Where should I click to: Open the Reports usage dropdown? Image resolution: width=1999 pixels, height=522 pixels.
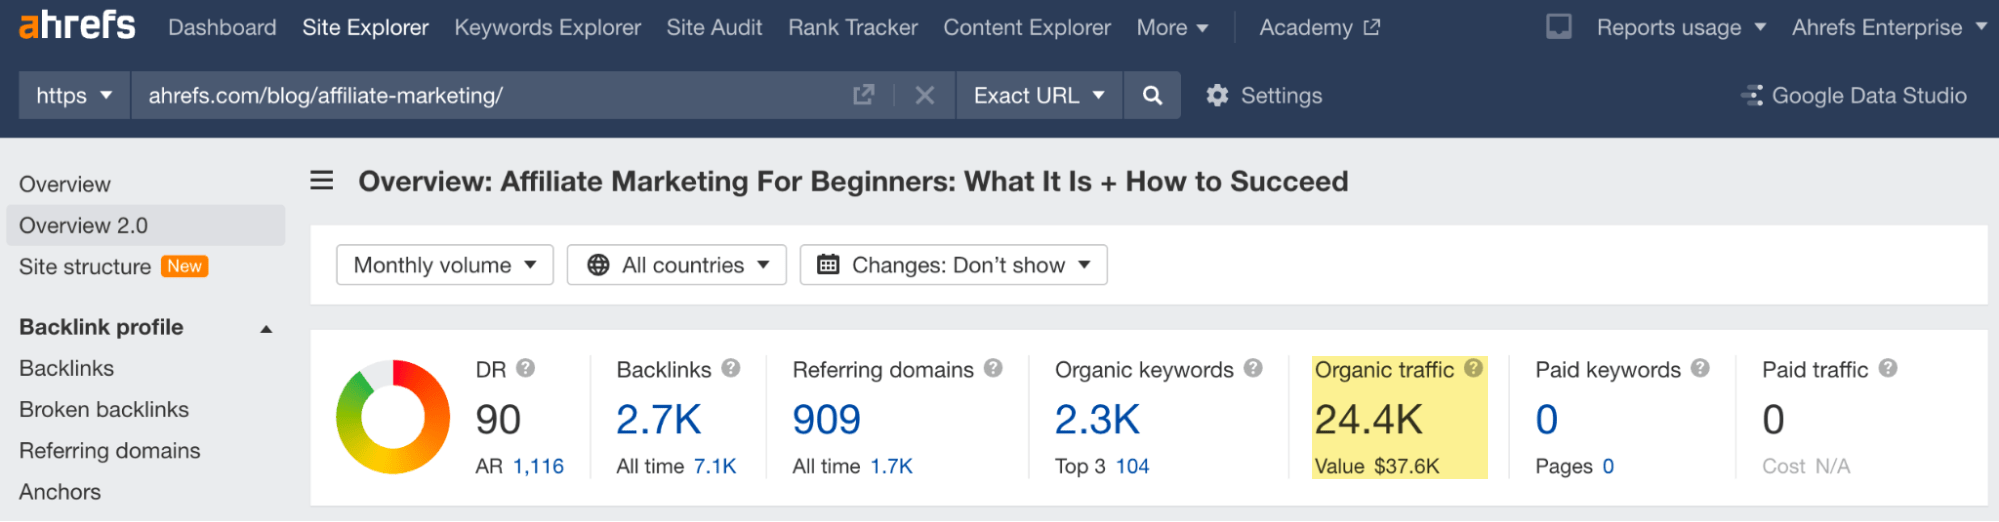point(1681,27)
